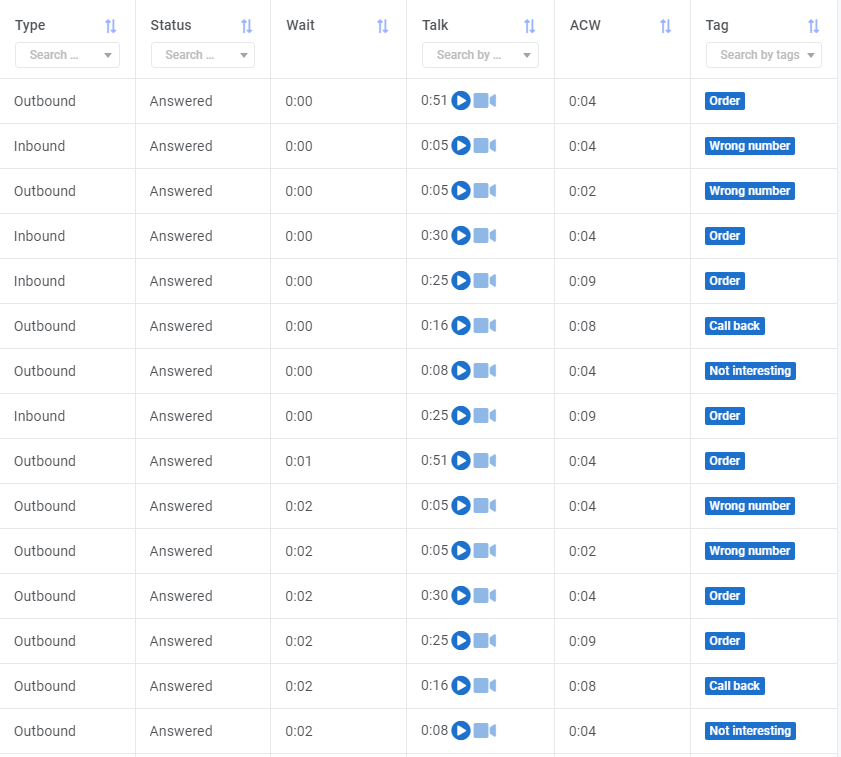Image resolution: width=841 pixels, height=757 pixels.
Task: Open video for 0:08 talk, 0:02 wait call
Action: pyautogui.click(x=485, y=731)
